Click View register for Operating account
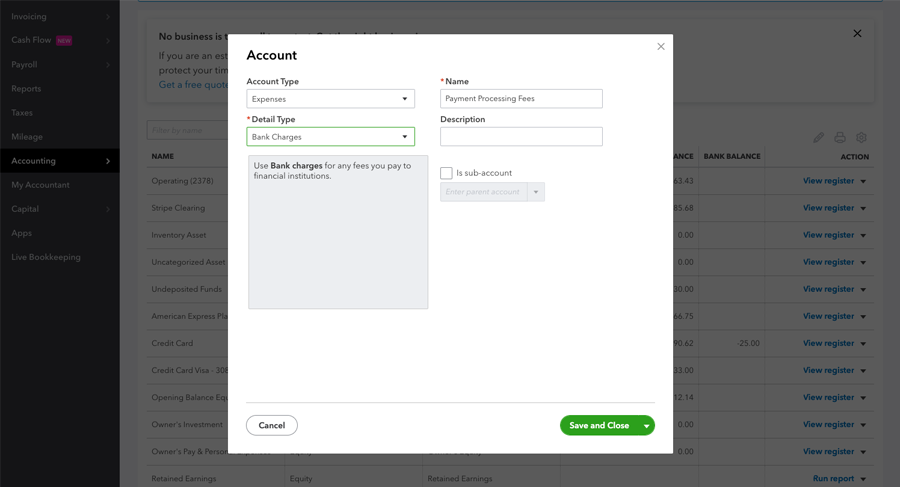 [828, 181]
